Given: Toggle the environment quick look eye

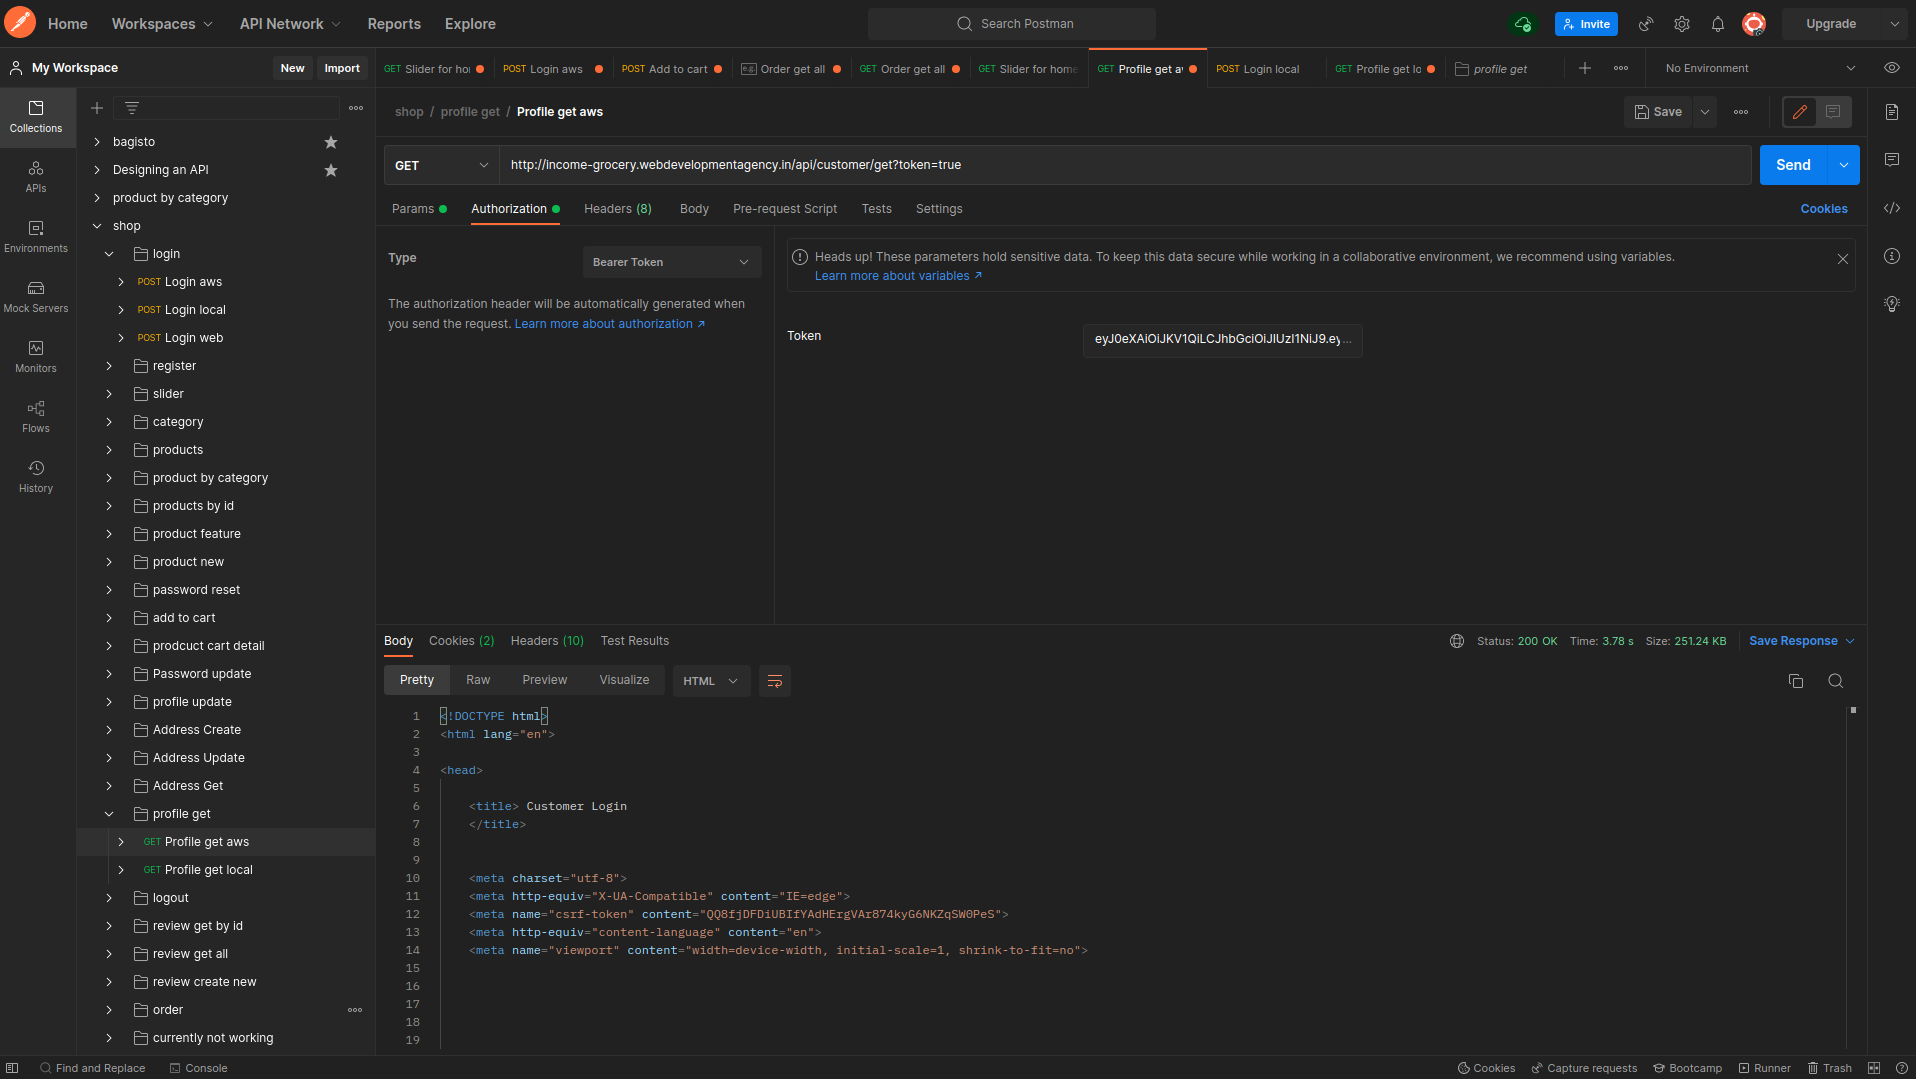Looking at the screenshot, I should tap(1892, 68).
